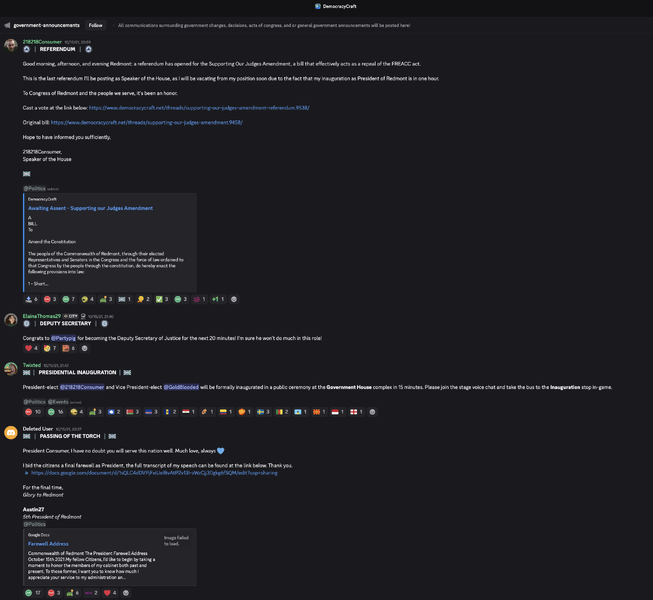
Task: Click the 'PASSING OF THE TORCH' heading text
Action: pos(70,436)
